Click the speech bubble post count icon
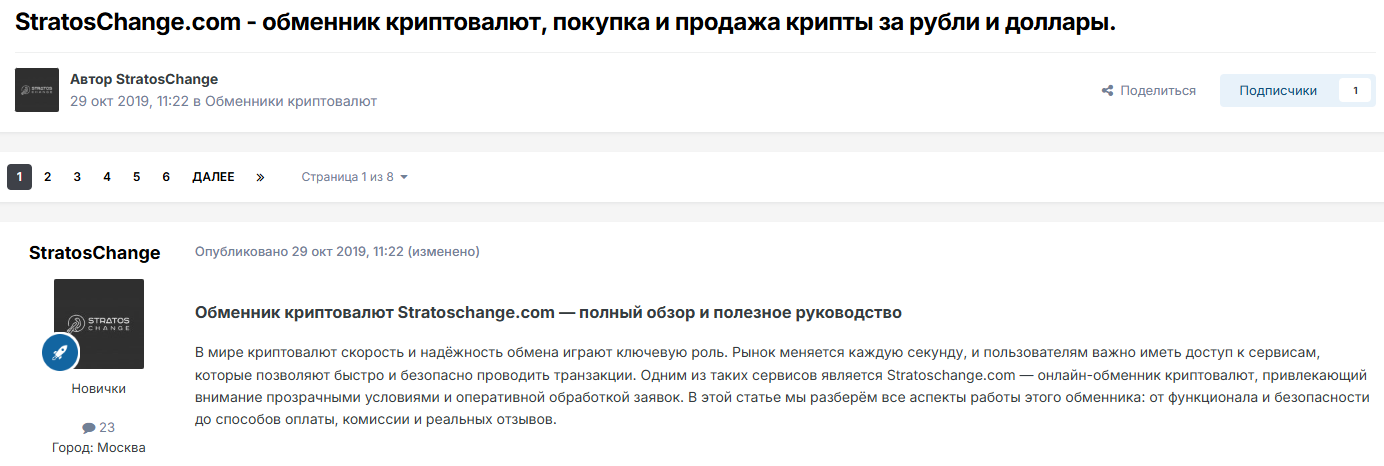This screenshot has height=466, width=1384. pyautogui.click(x=89, y=427)
